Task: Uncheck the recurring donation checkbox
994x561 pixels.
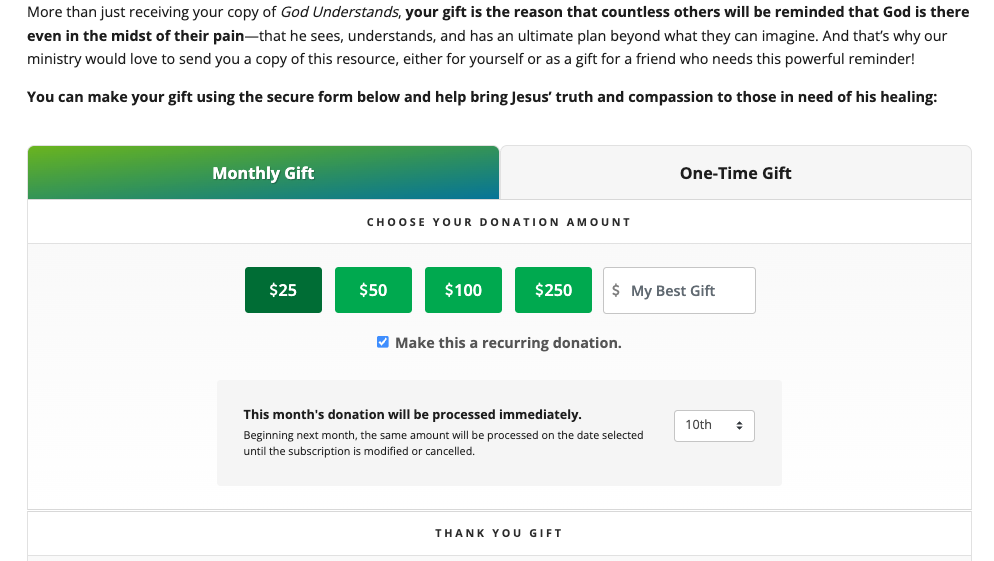Action: coord(383,342)
